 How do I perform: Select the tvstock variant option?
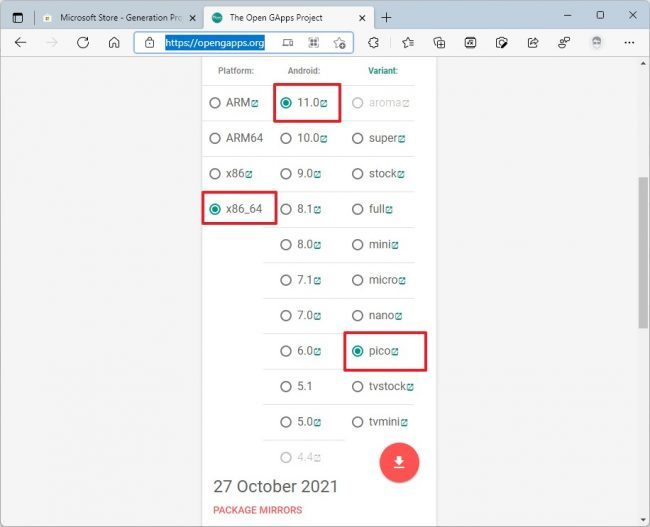[357, 386]
